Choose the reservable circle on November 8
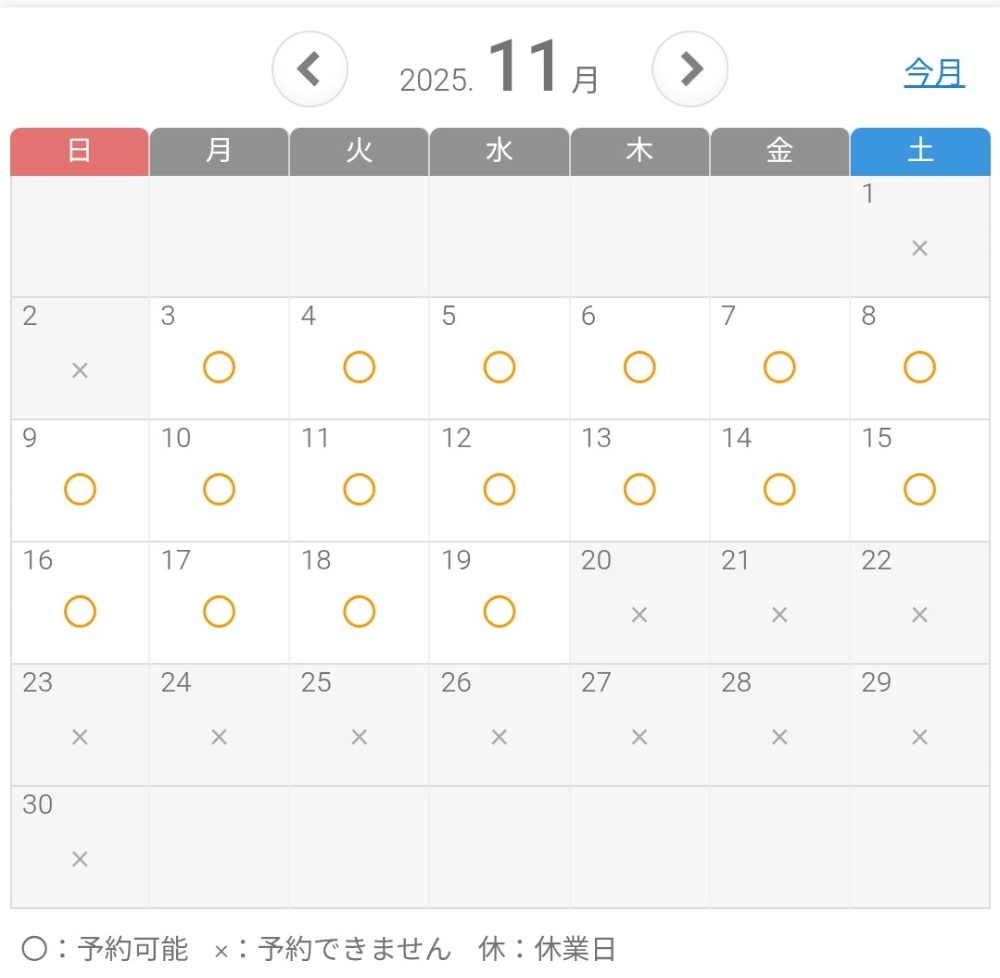The height and width of the screenshot is (978, 1000). pyautogui.click(x=919, y=367)
